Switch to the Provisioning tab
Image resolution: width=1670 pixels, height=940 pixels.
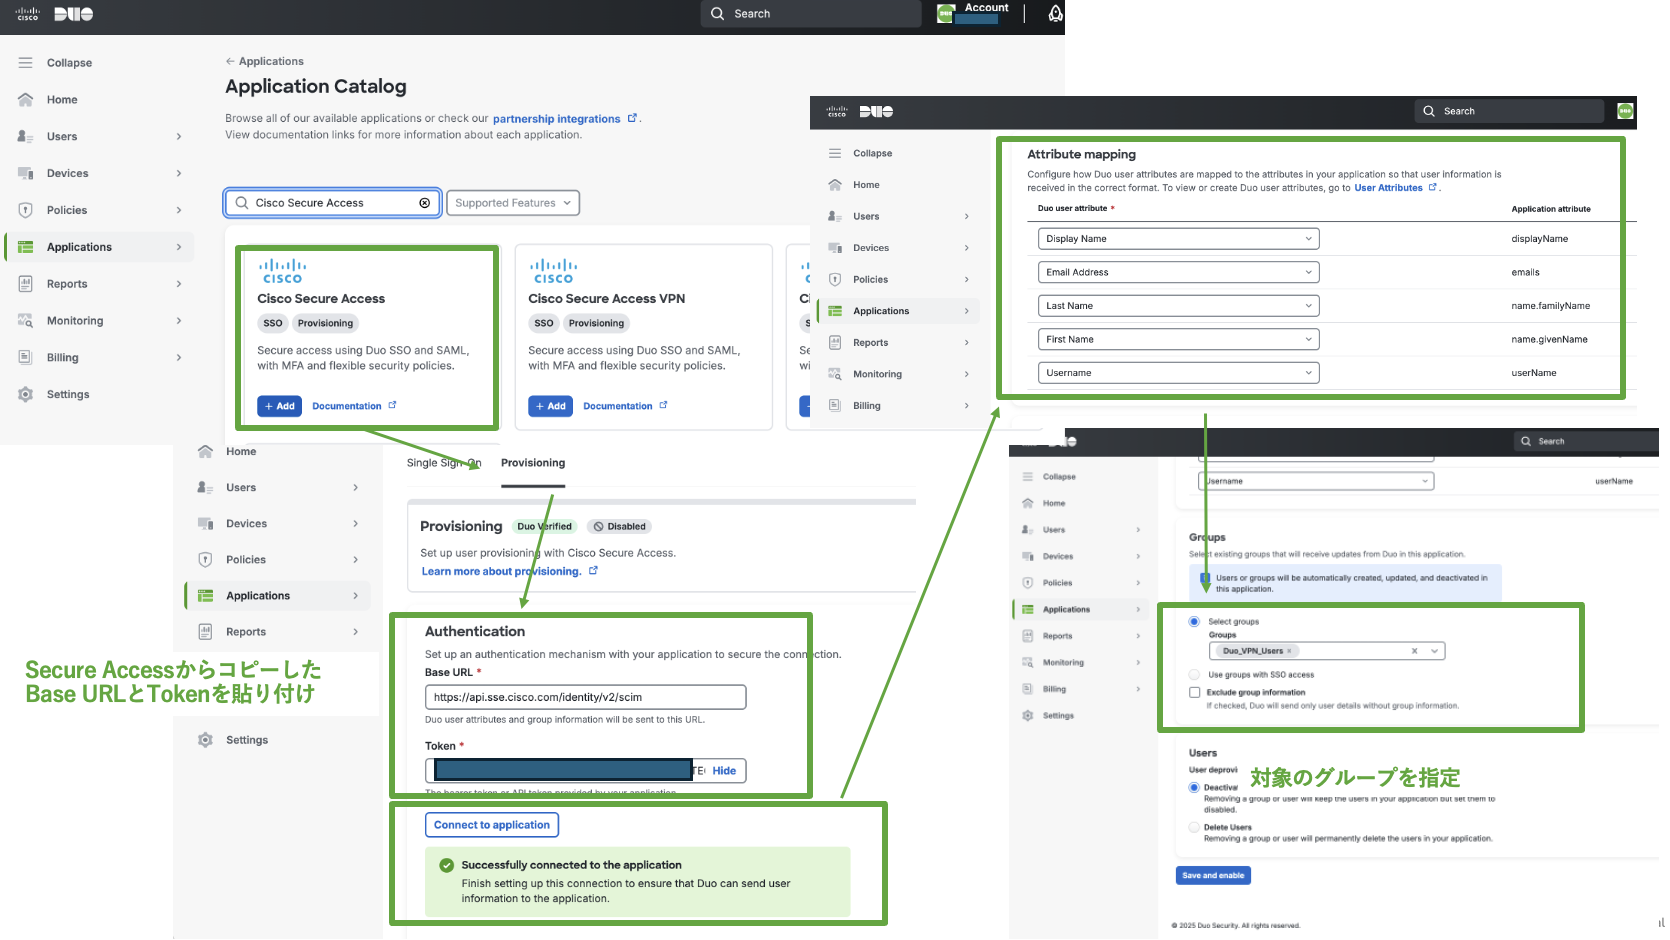pos(533,463)
